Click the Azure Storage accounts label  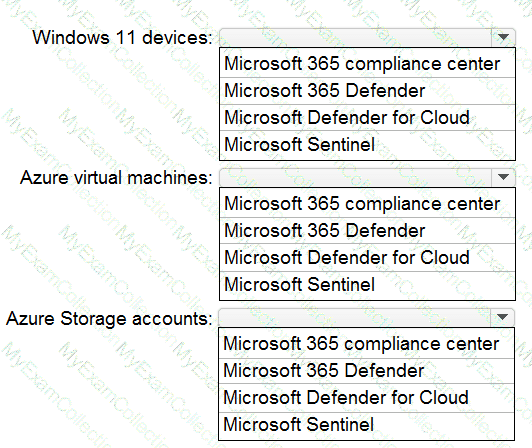(109, 319)
